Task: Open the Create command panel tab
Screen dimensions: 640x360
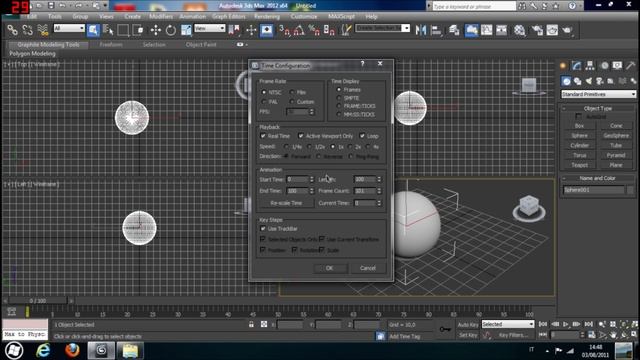Action: tap(563, 65)
